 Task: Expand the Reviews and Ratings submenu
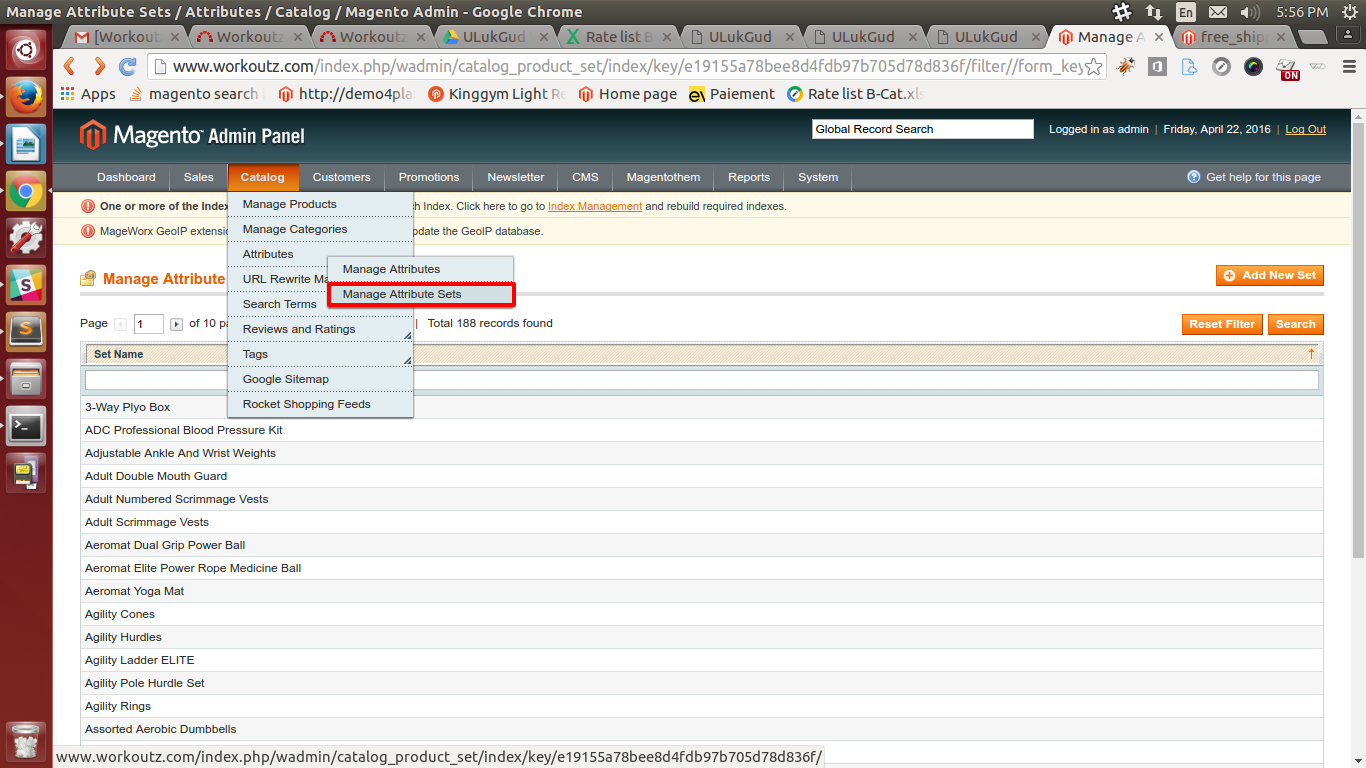[x=320, y=329]
